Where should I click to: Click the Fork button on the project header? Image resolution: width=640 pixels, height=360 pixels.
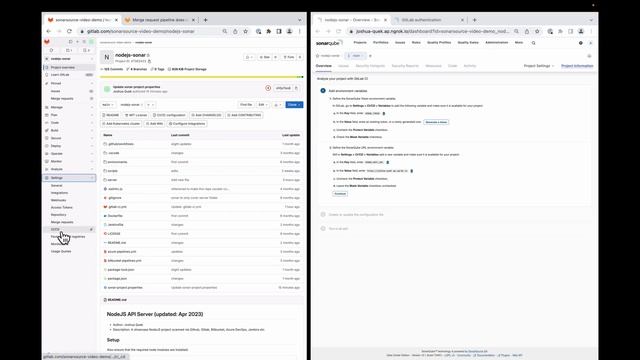coord(289,57)
